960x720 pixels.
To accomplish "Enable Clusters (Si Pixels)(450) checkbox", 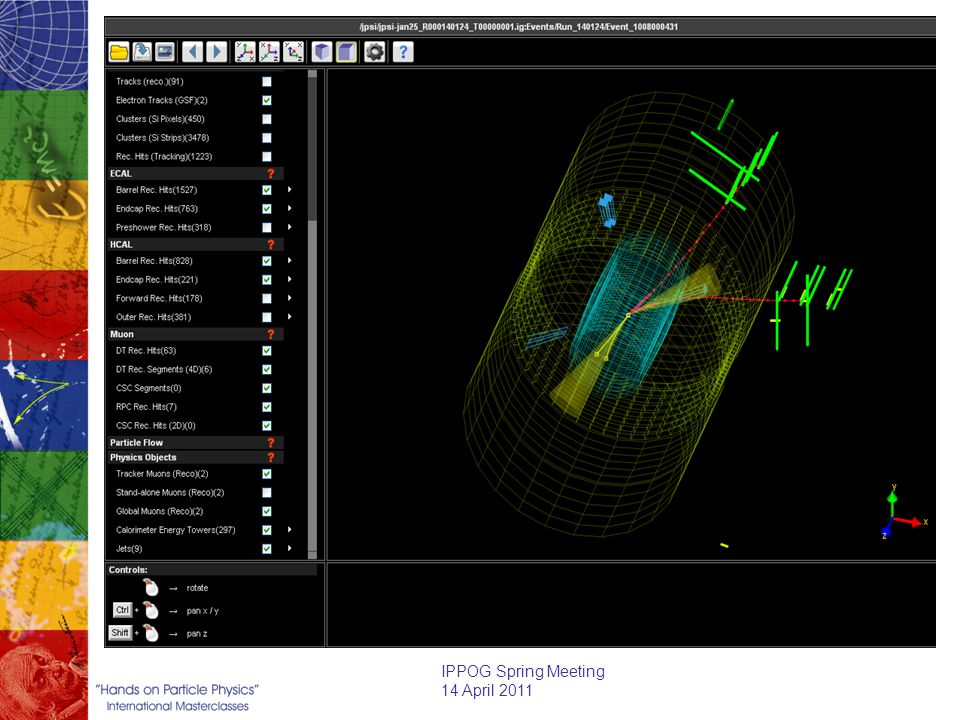I will pos(267,119).
